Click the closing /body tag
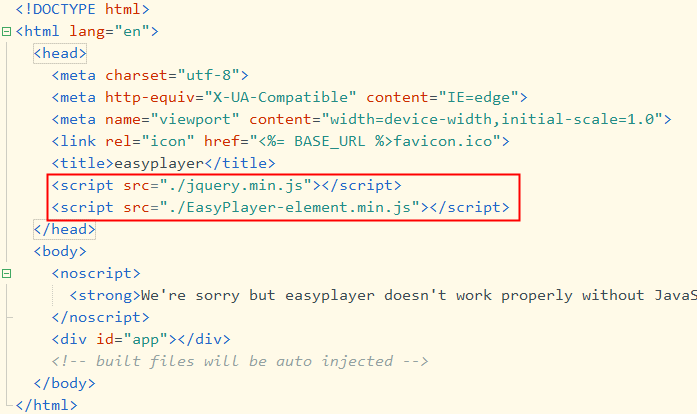The image size is (697, 414). click(64, 383)
